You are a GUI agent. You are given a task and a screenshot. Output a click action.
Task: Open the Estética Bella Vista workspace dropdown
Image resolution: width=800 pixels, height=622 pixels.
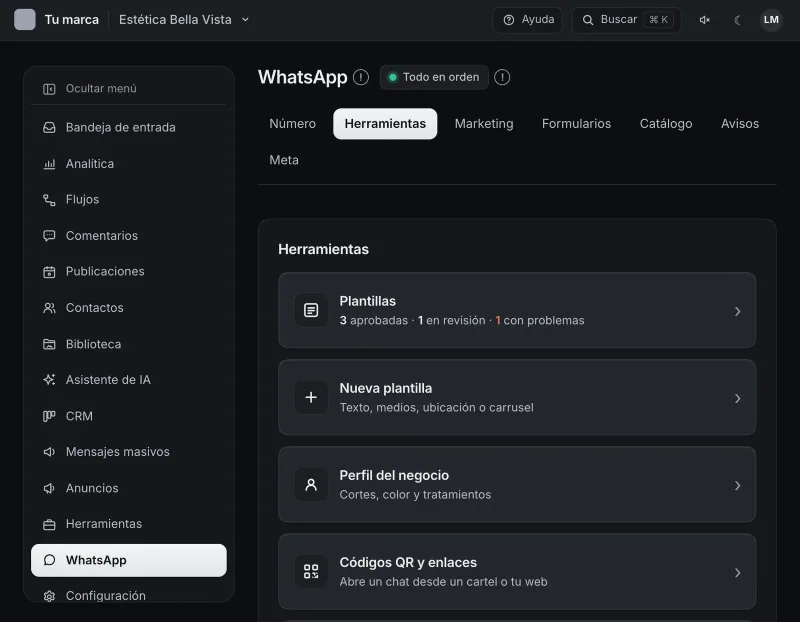click(184, 20)
